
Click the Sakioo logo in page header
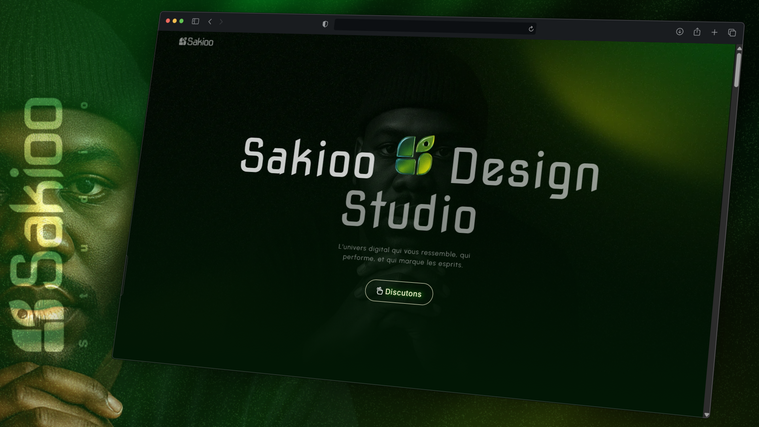196,42
